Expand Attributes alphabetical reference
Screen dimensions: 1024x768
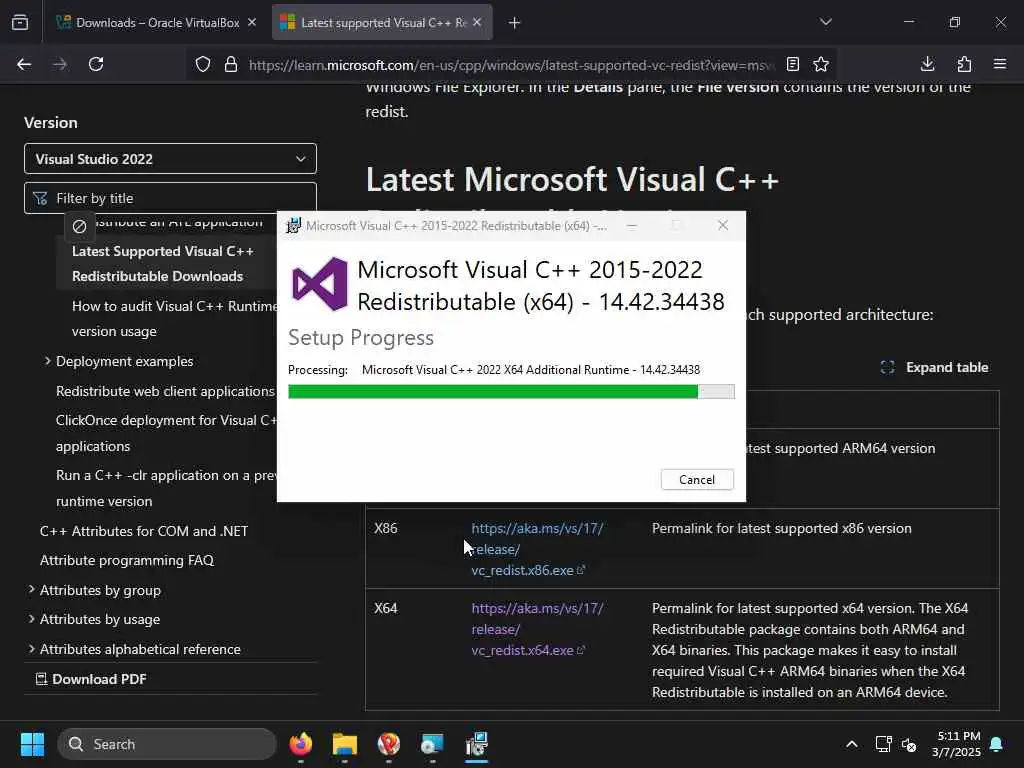pos(140,649)
